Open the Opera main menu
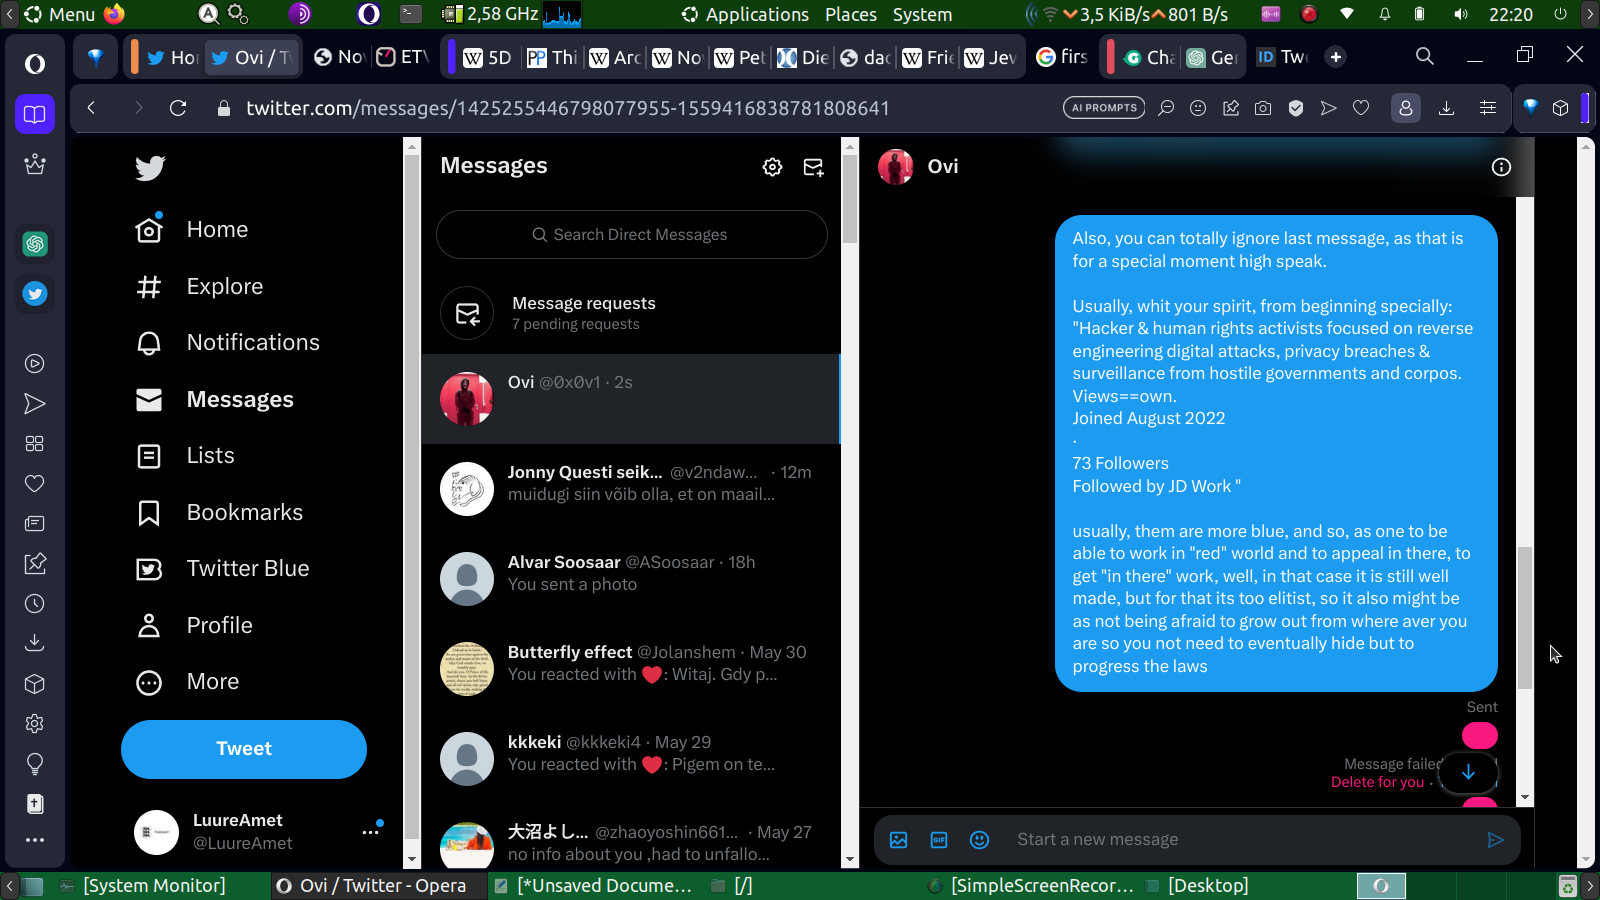This screenshot has height=900, width=1600. [35, 64]
